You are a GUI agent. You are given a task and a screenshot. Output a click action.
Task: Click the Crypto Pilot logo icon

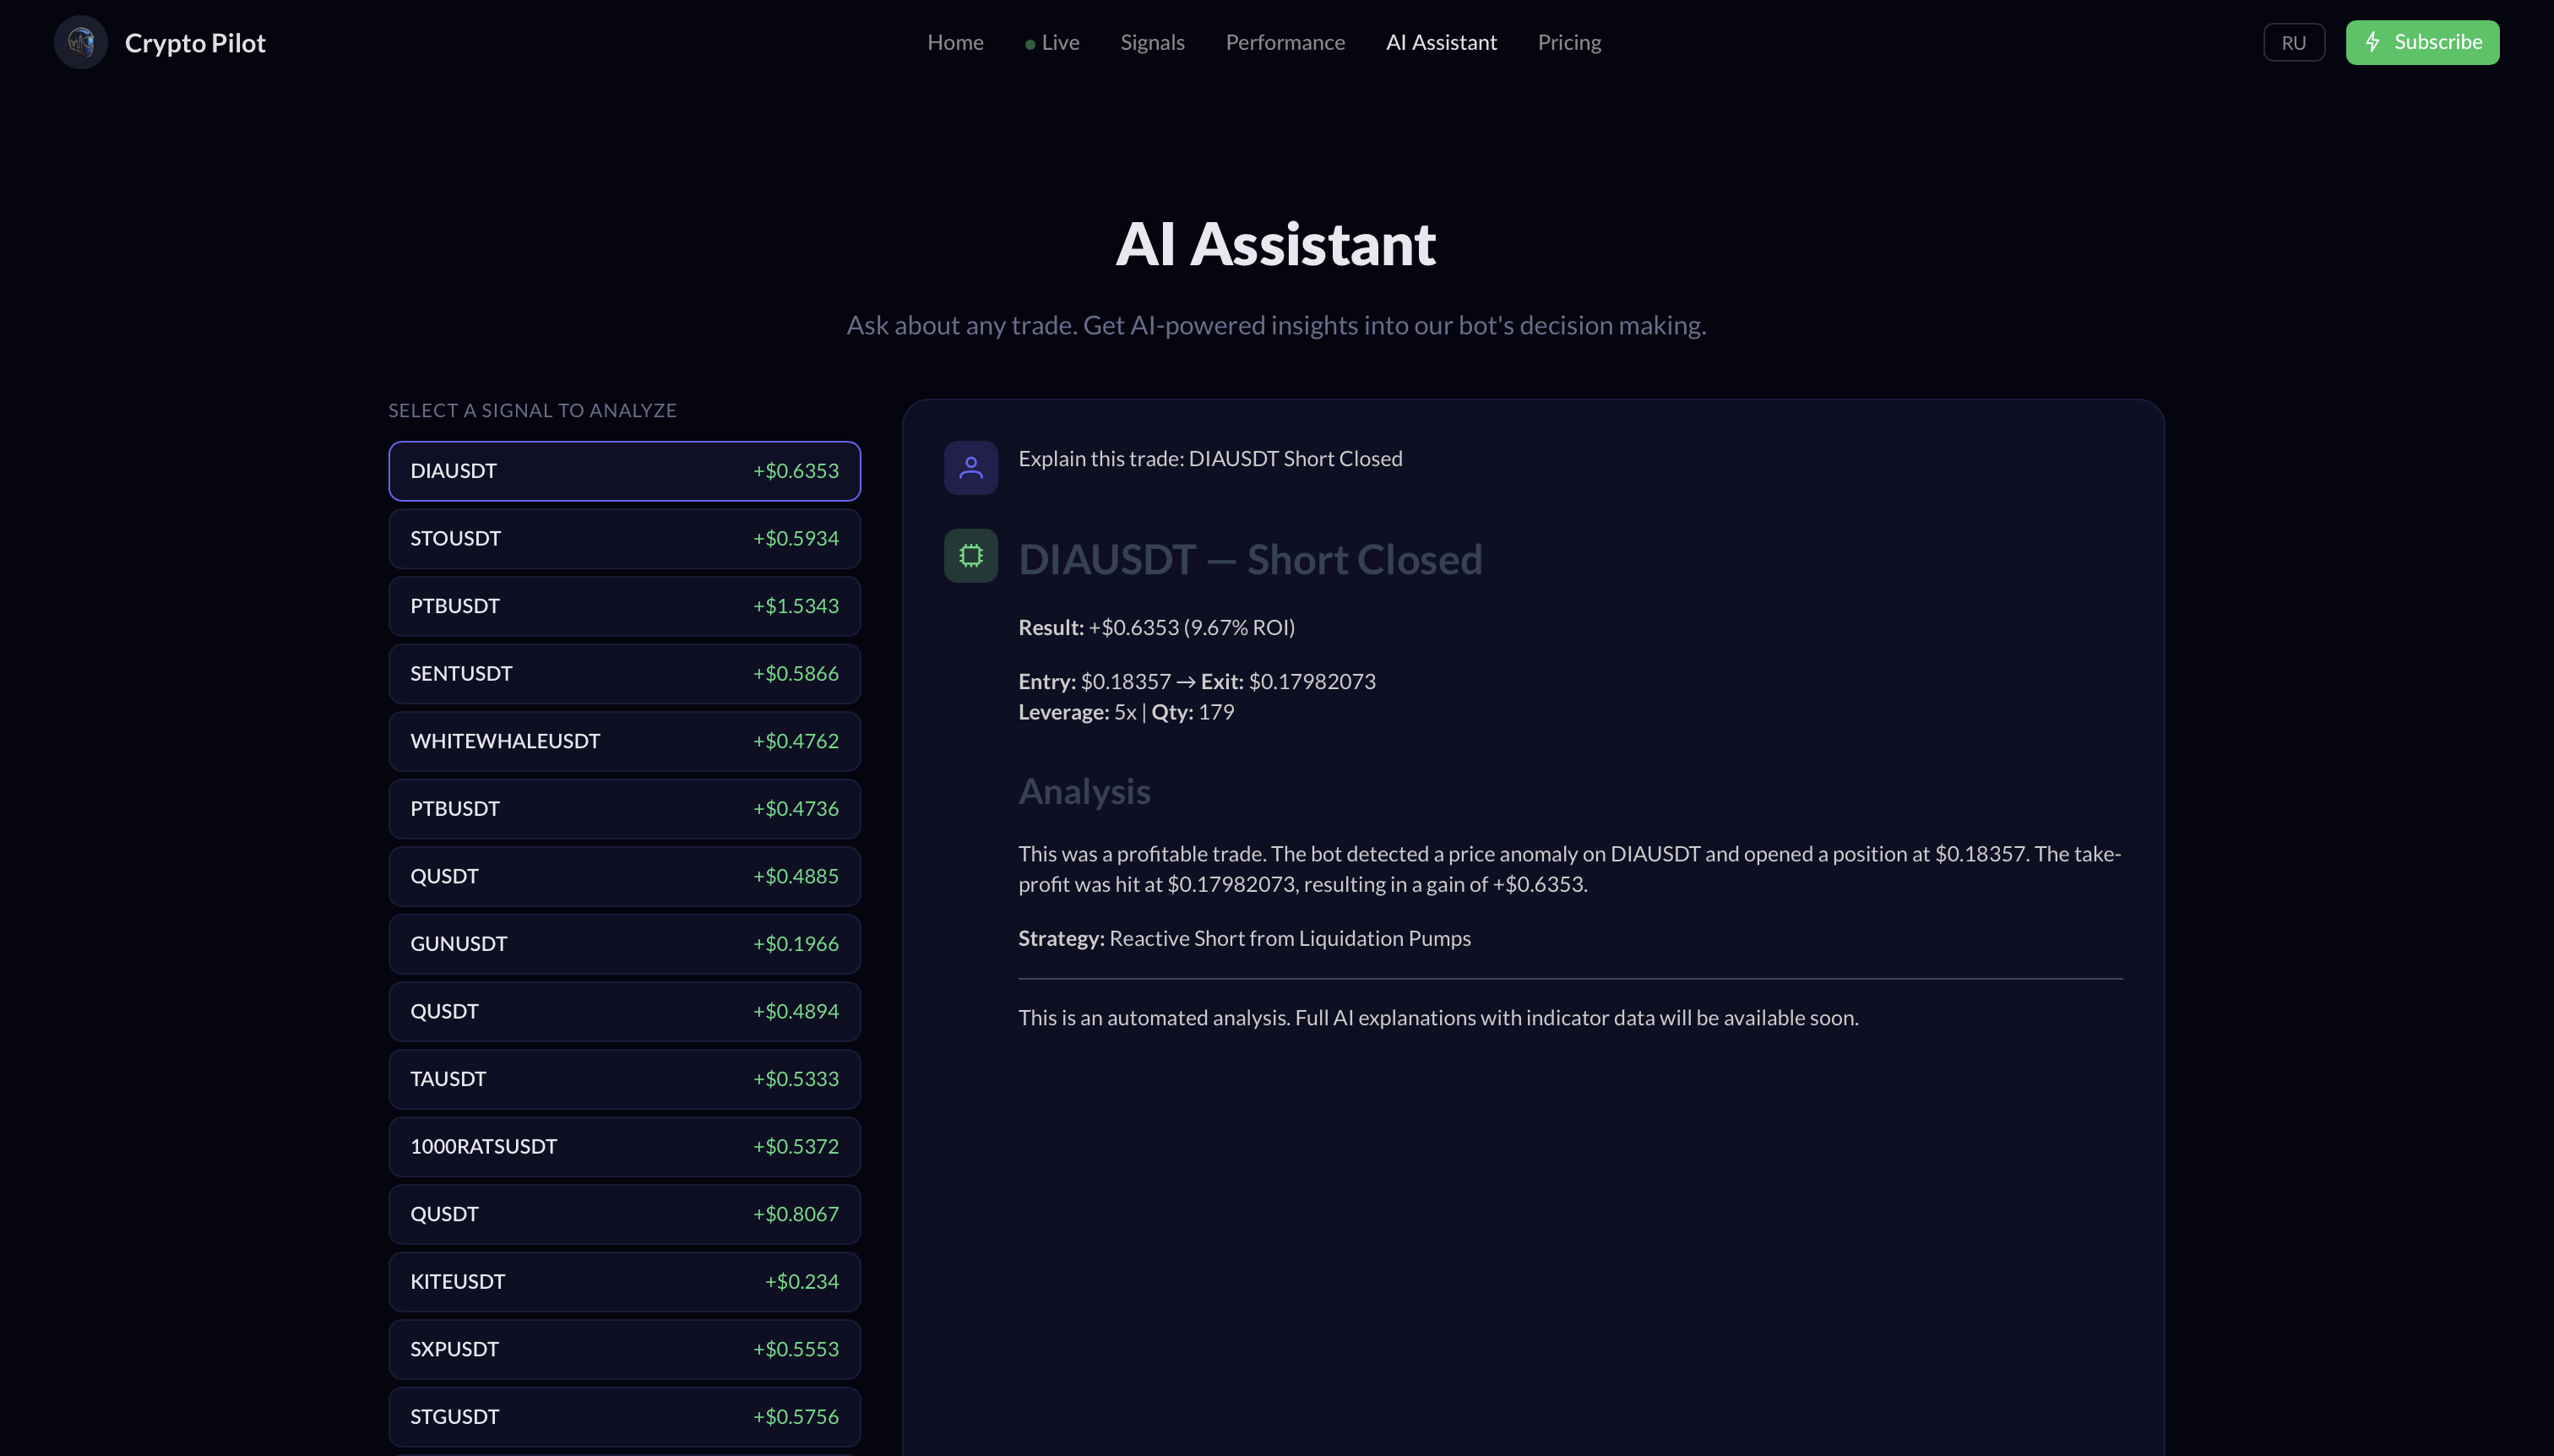click(x=80, y=42)
